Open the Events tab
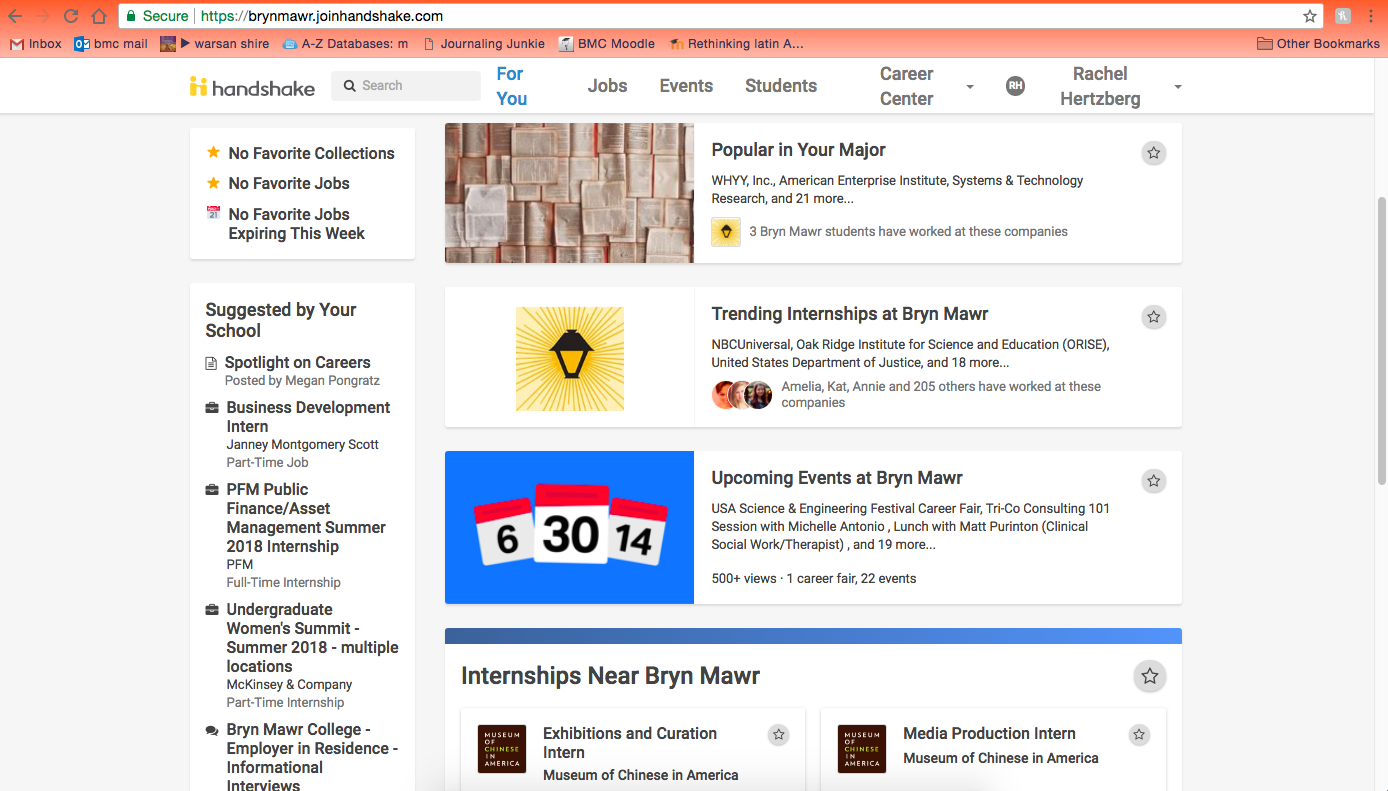This screenshot has height=791, width=1388. pos(686,86)
